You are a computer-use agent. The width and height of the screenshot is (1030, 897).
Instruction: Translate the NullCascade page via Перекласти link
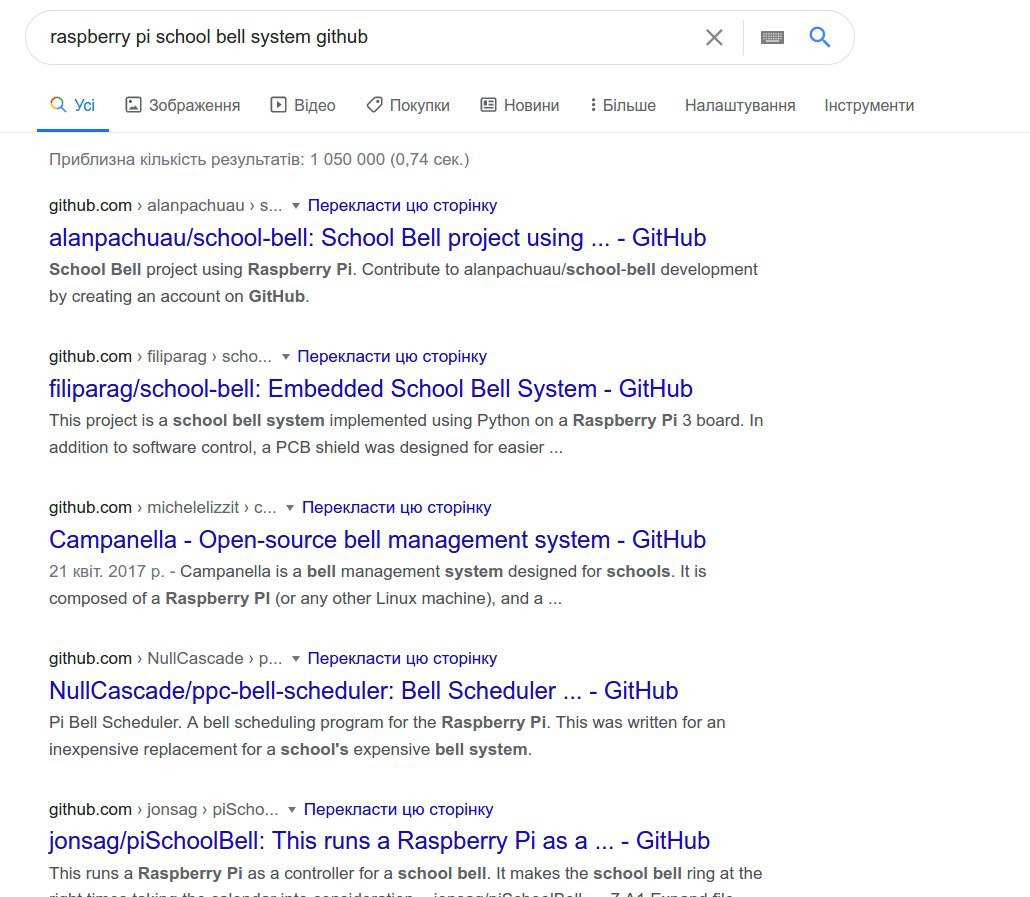(402, 659)
